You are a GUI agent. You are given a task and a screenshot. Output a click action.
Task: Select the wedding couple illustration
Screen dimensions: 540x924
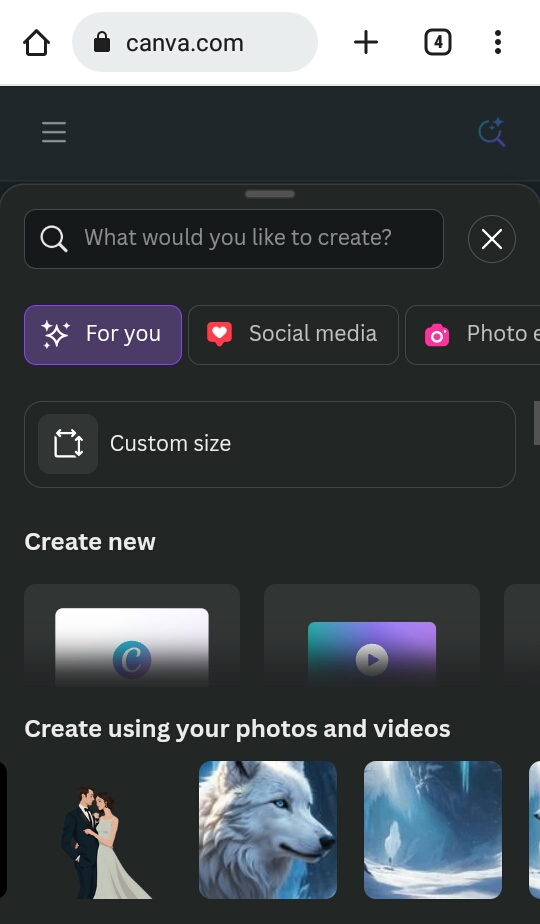tap(104, 830)
